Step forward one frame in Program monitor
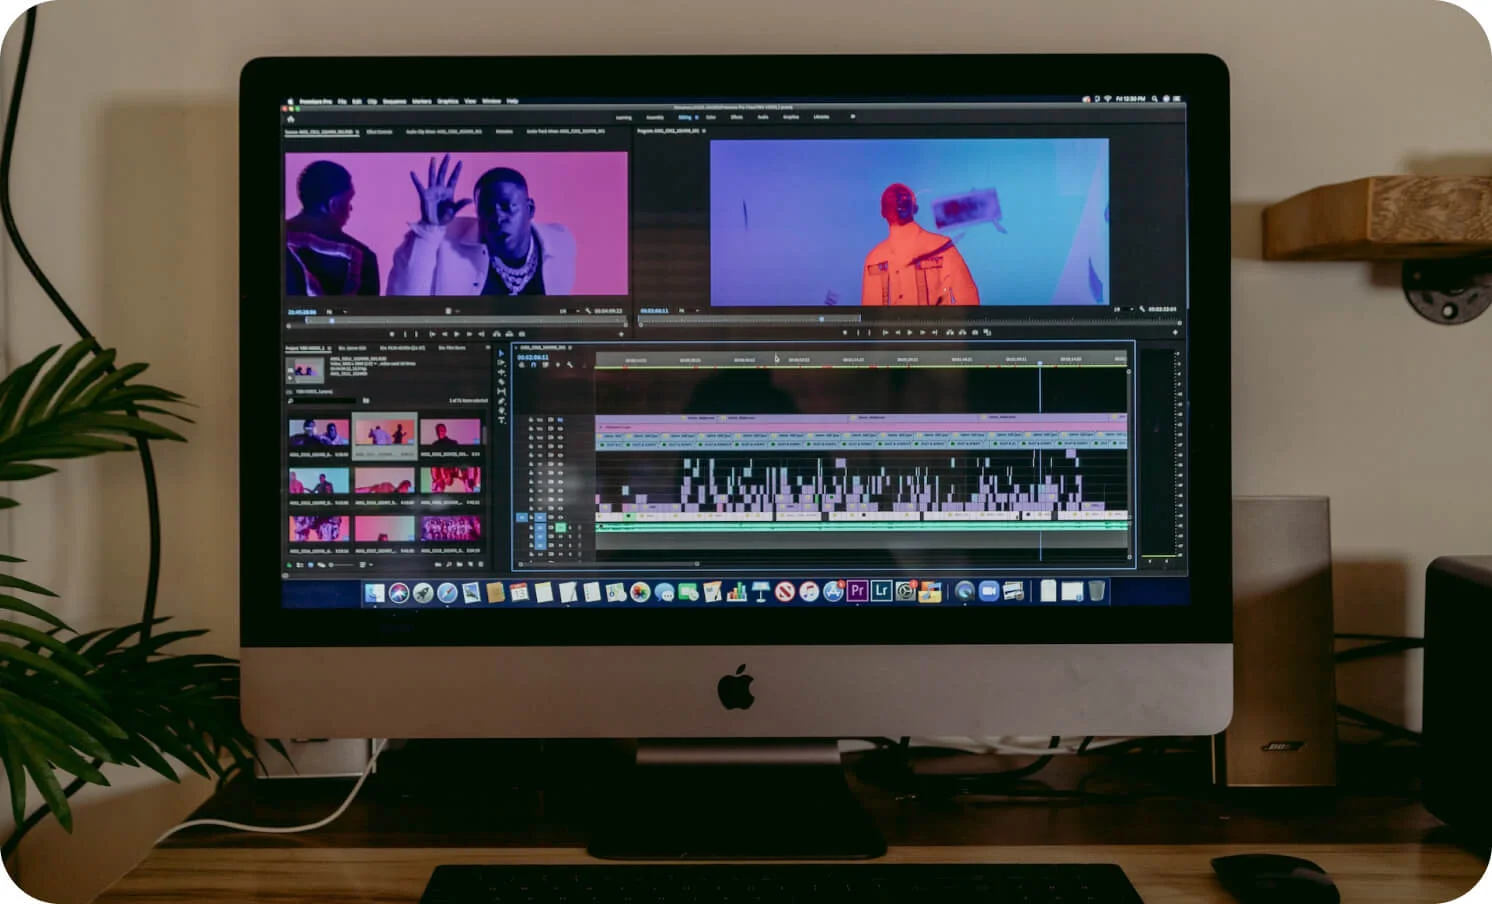The image size is (1492, 904). (x=922, y=332)
